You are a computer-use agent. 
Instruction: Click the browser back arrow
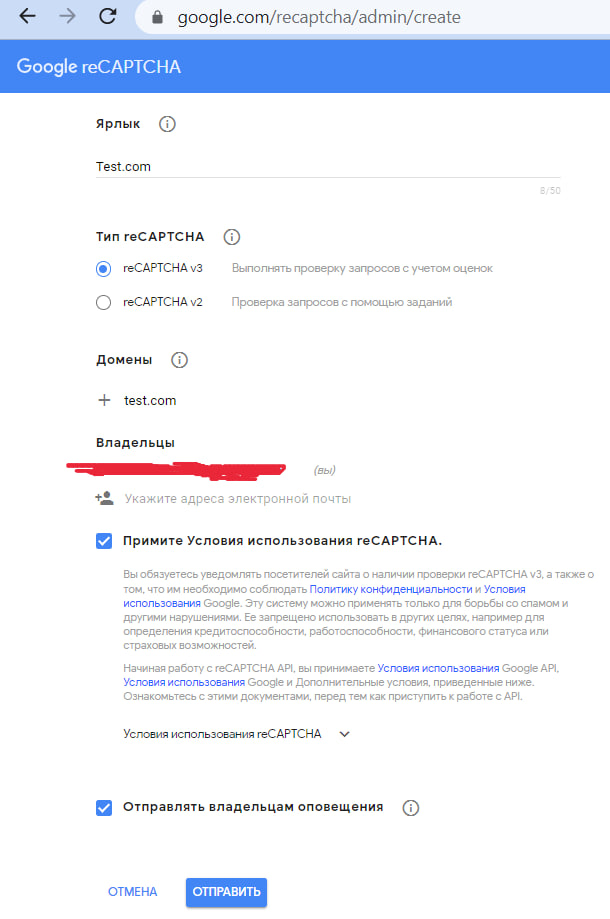click(28, 16)
